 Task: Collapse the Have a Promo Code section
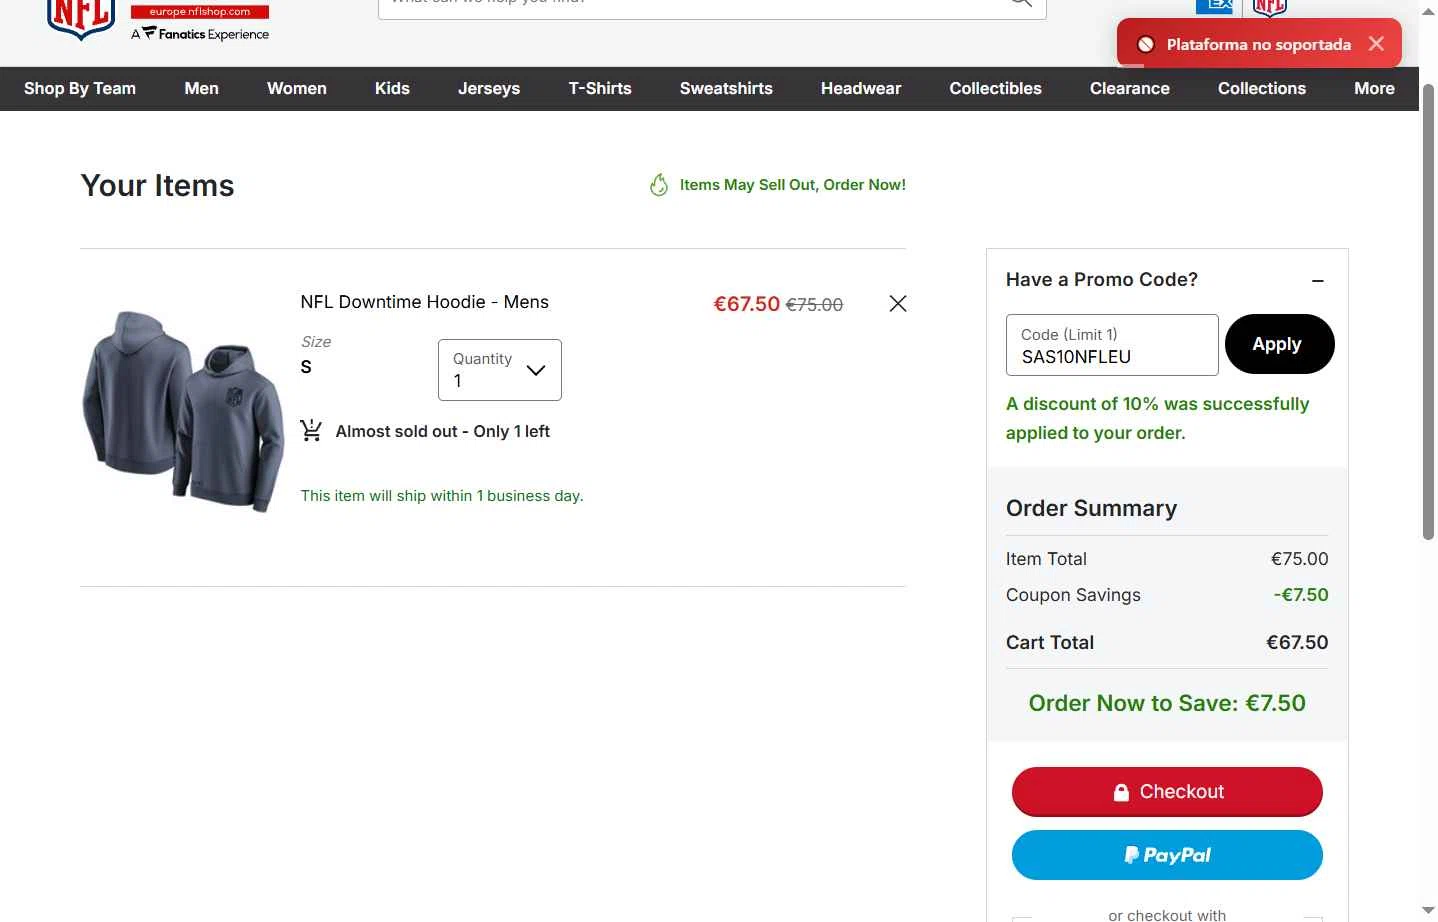pyautogui.click(x=1318, y=281)
